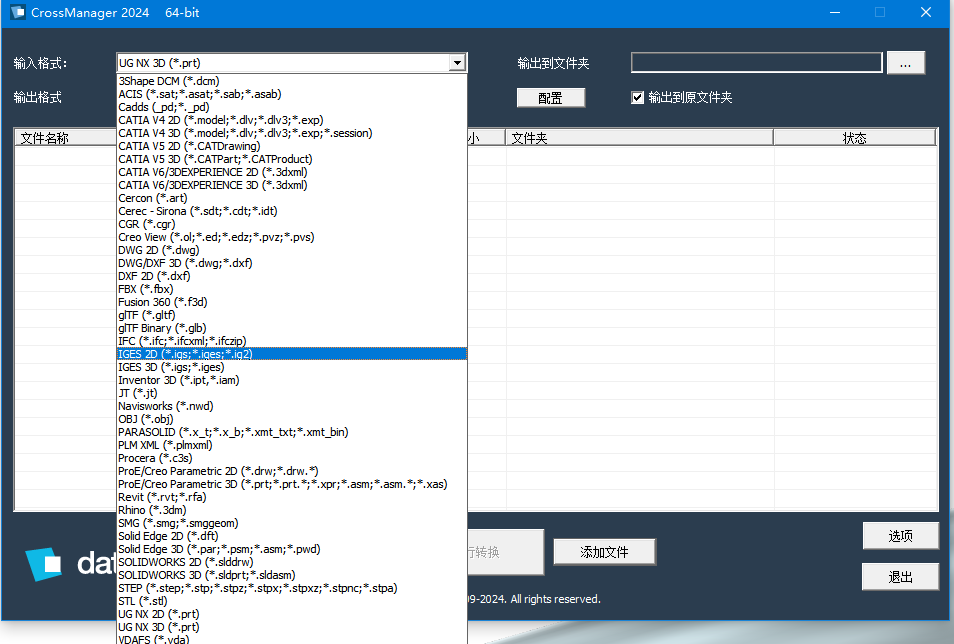Pick CATIA V5 3D format option
This screenshot has width=954, height=644.
point(215,159)
